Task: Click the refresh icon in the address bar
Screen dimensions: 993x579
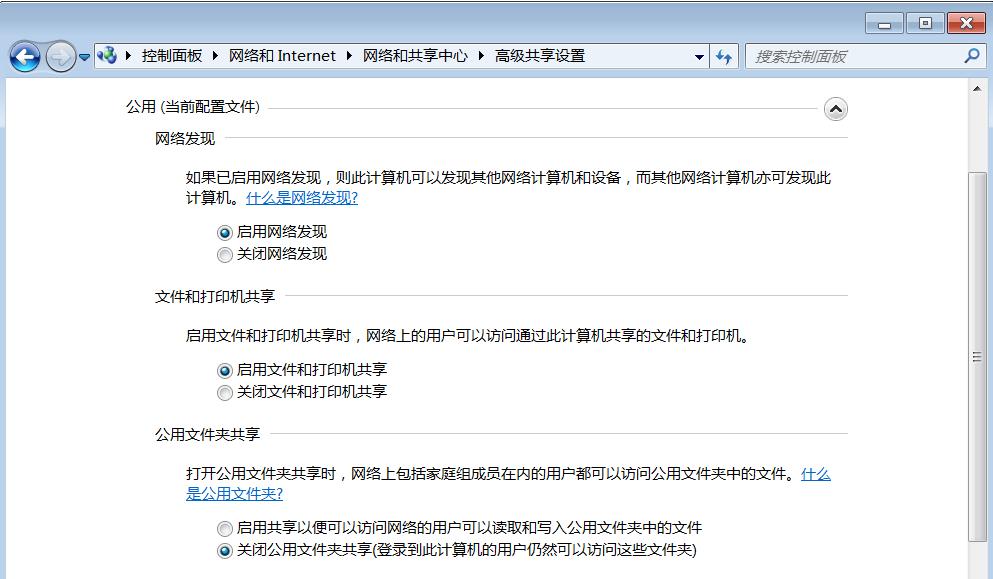Action: click(x=721, y=56)
